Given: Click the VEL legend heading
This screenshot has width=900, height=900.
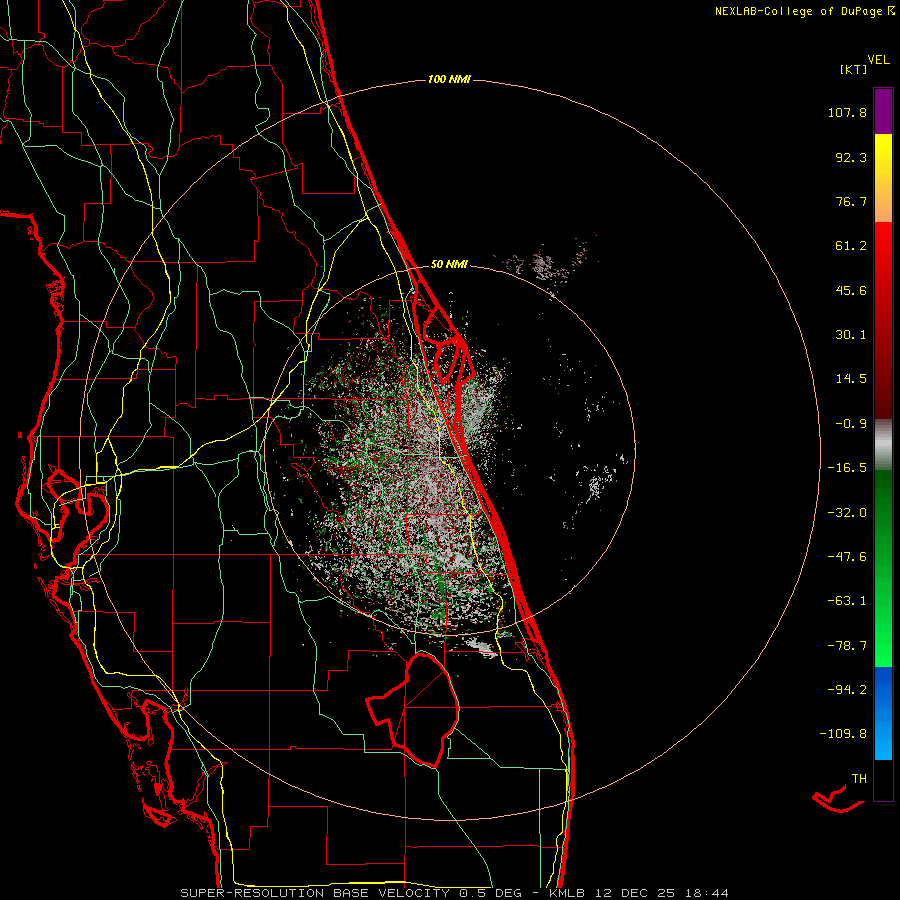Looking at the screenshot, I should tap(879, 59).
